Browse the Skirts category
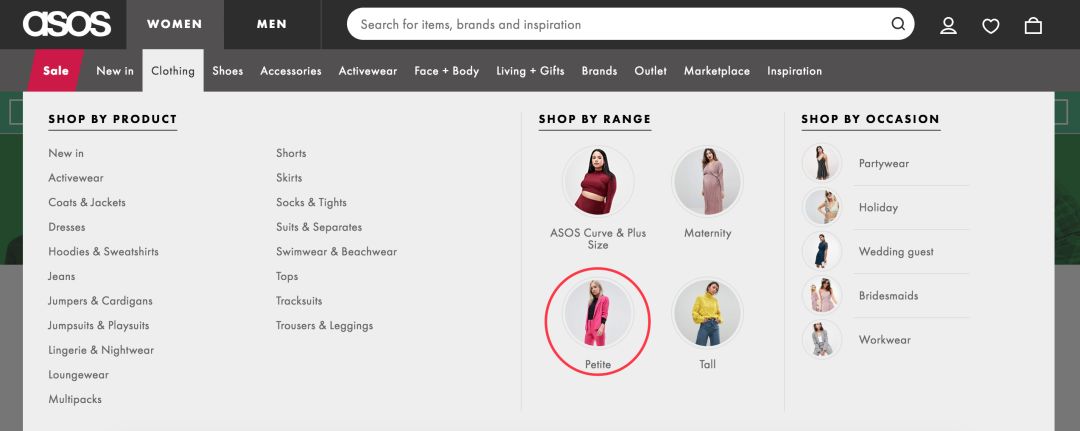This screenshot has width=1080, height=431. tap(289, 178)
